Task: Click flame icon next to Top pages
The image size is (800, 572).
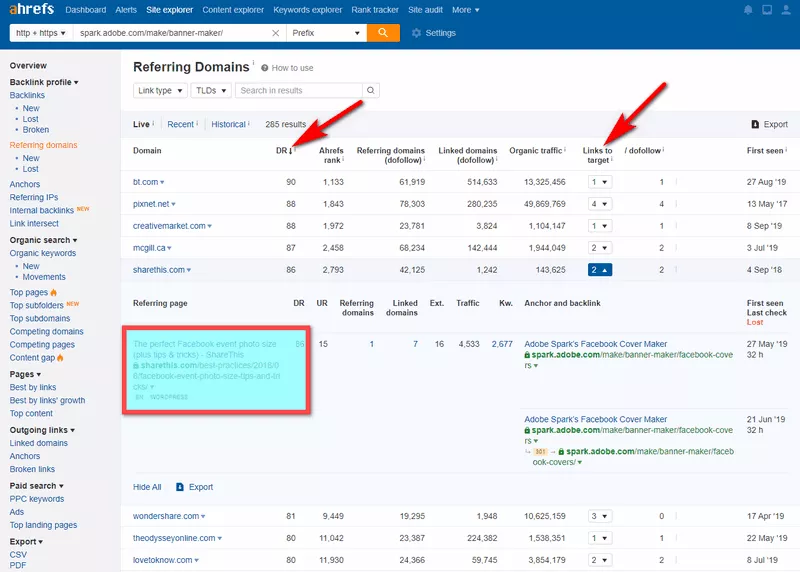Action: pyautogui.click(x=54, y=292)
